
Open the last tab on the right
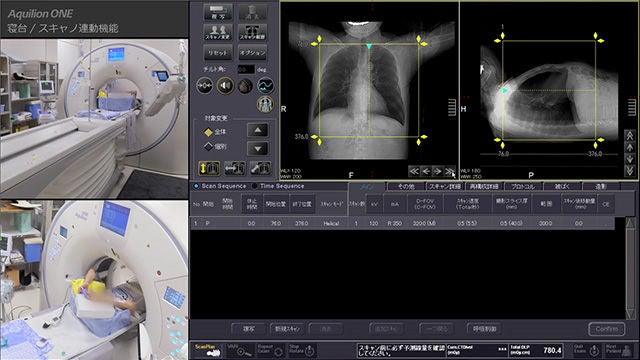point(601,187)
